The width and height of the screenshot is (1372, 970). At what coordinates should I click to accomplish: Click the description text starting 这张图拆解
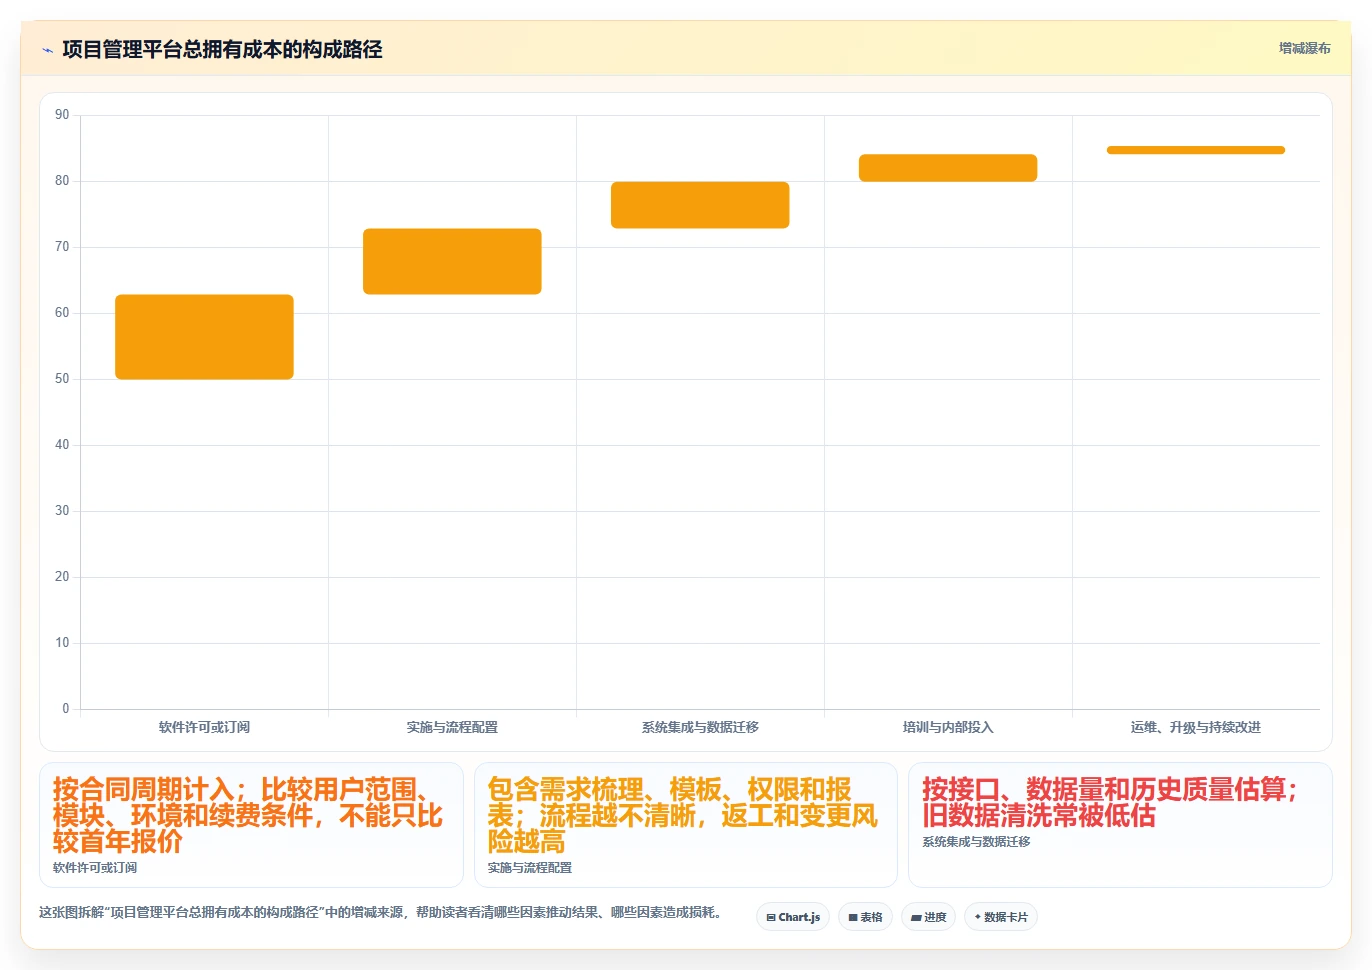pos(381,912)
